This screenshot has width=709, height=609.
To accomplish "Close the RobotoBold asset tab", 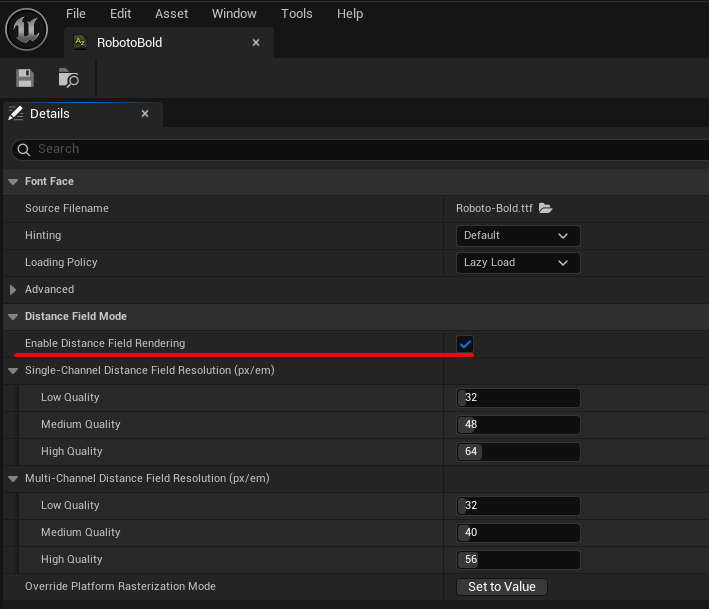I will click(256, 43).
